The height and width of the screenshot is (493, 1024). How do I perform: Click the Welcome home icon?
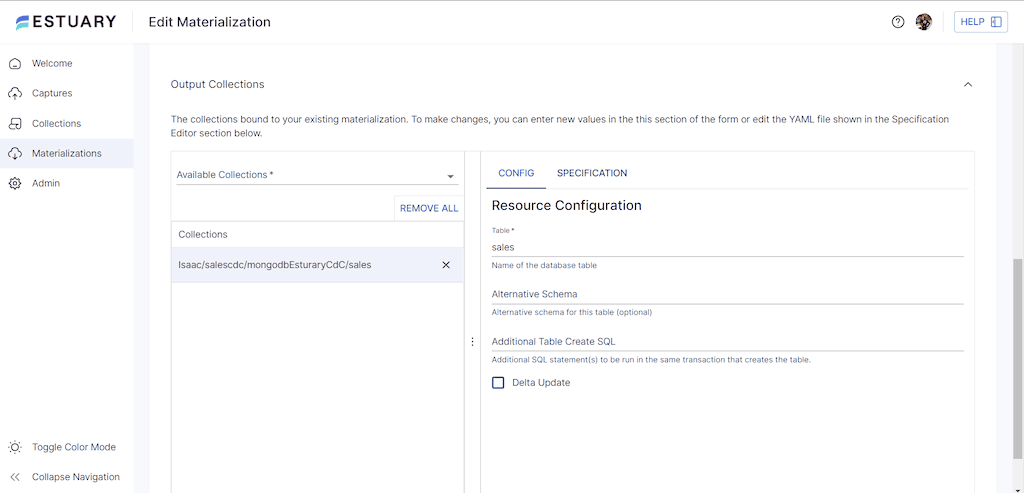click(14, 63)
